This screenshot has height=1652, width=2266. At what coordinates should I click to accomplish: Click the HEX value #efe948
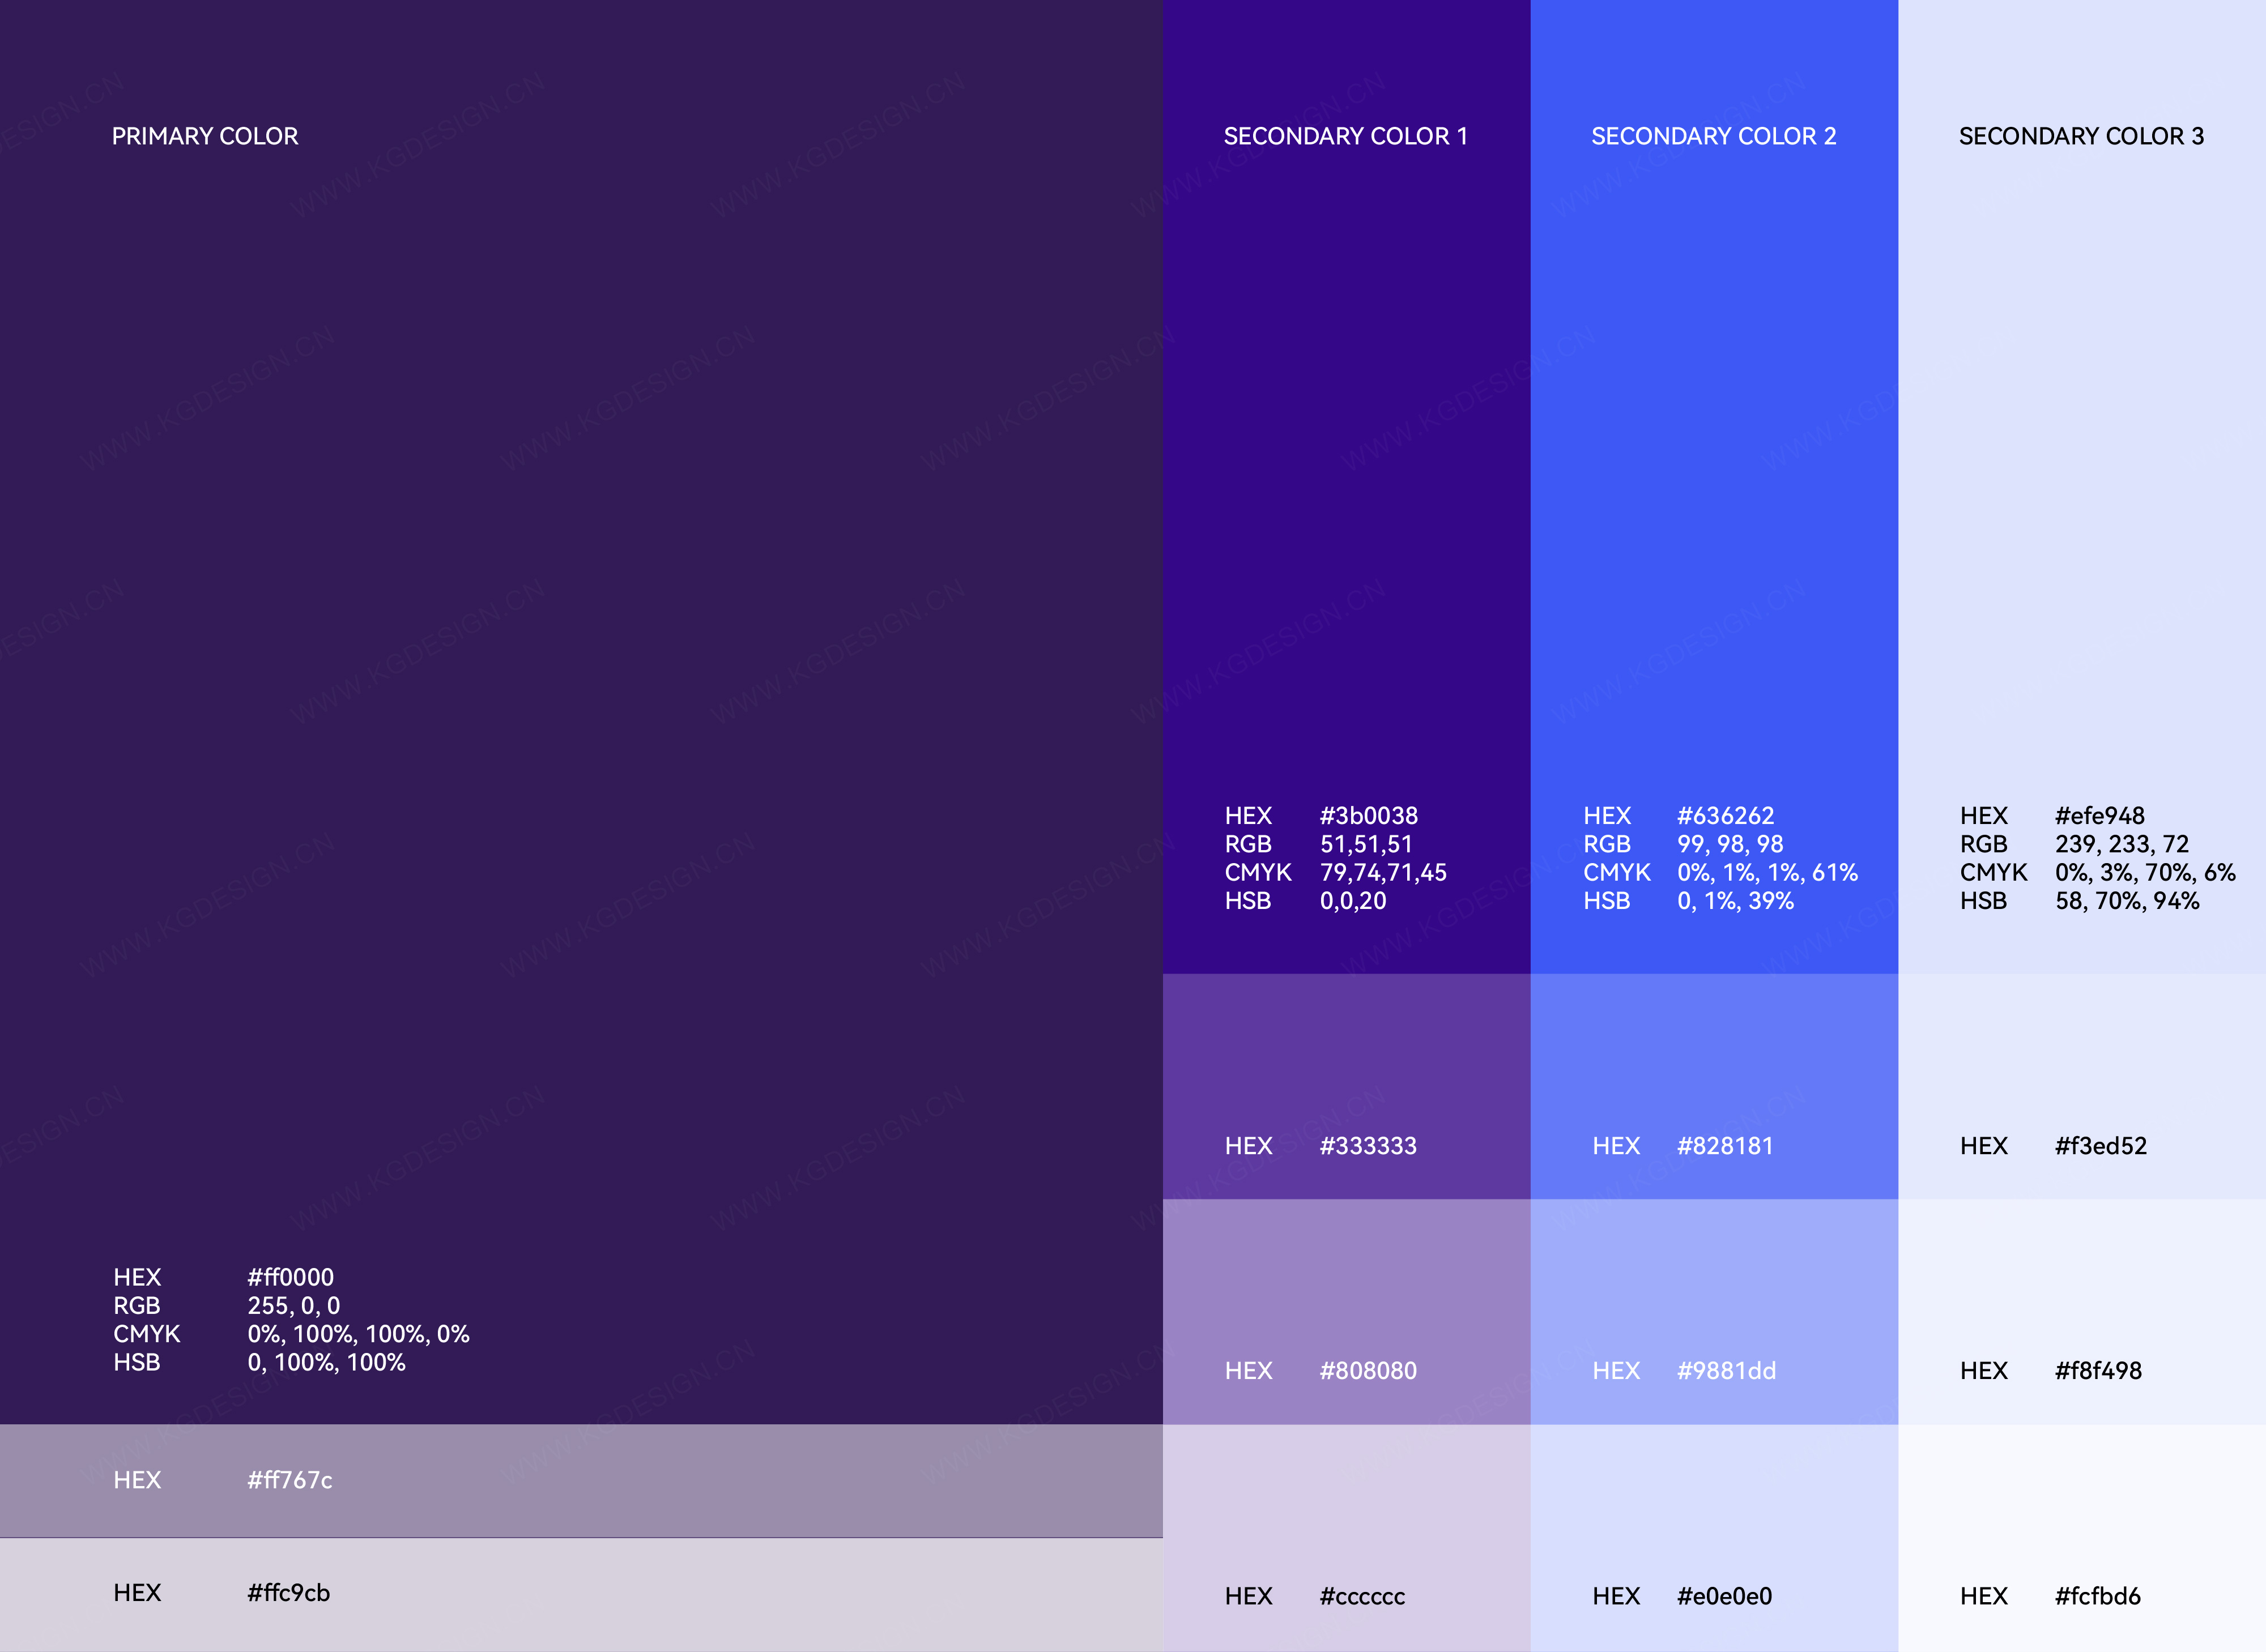coord(2099,816)
